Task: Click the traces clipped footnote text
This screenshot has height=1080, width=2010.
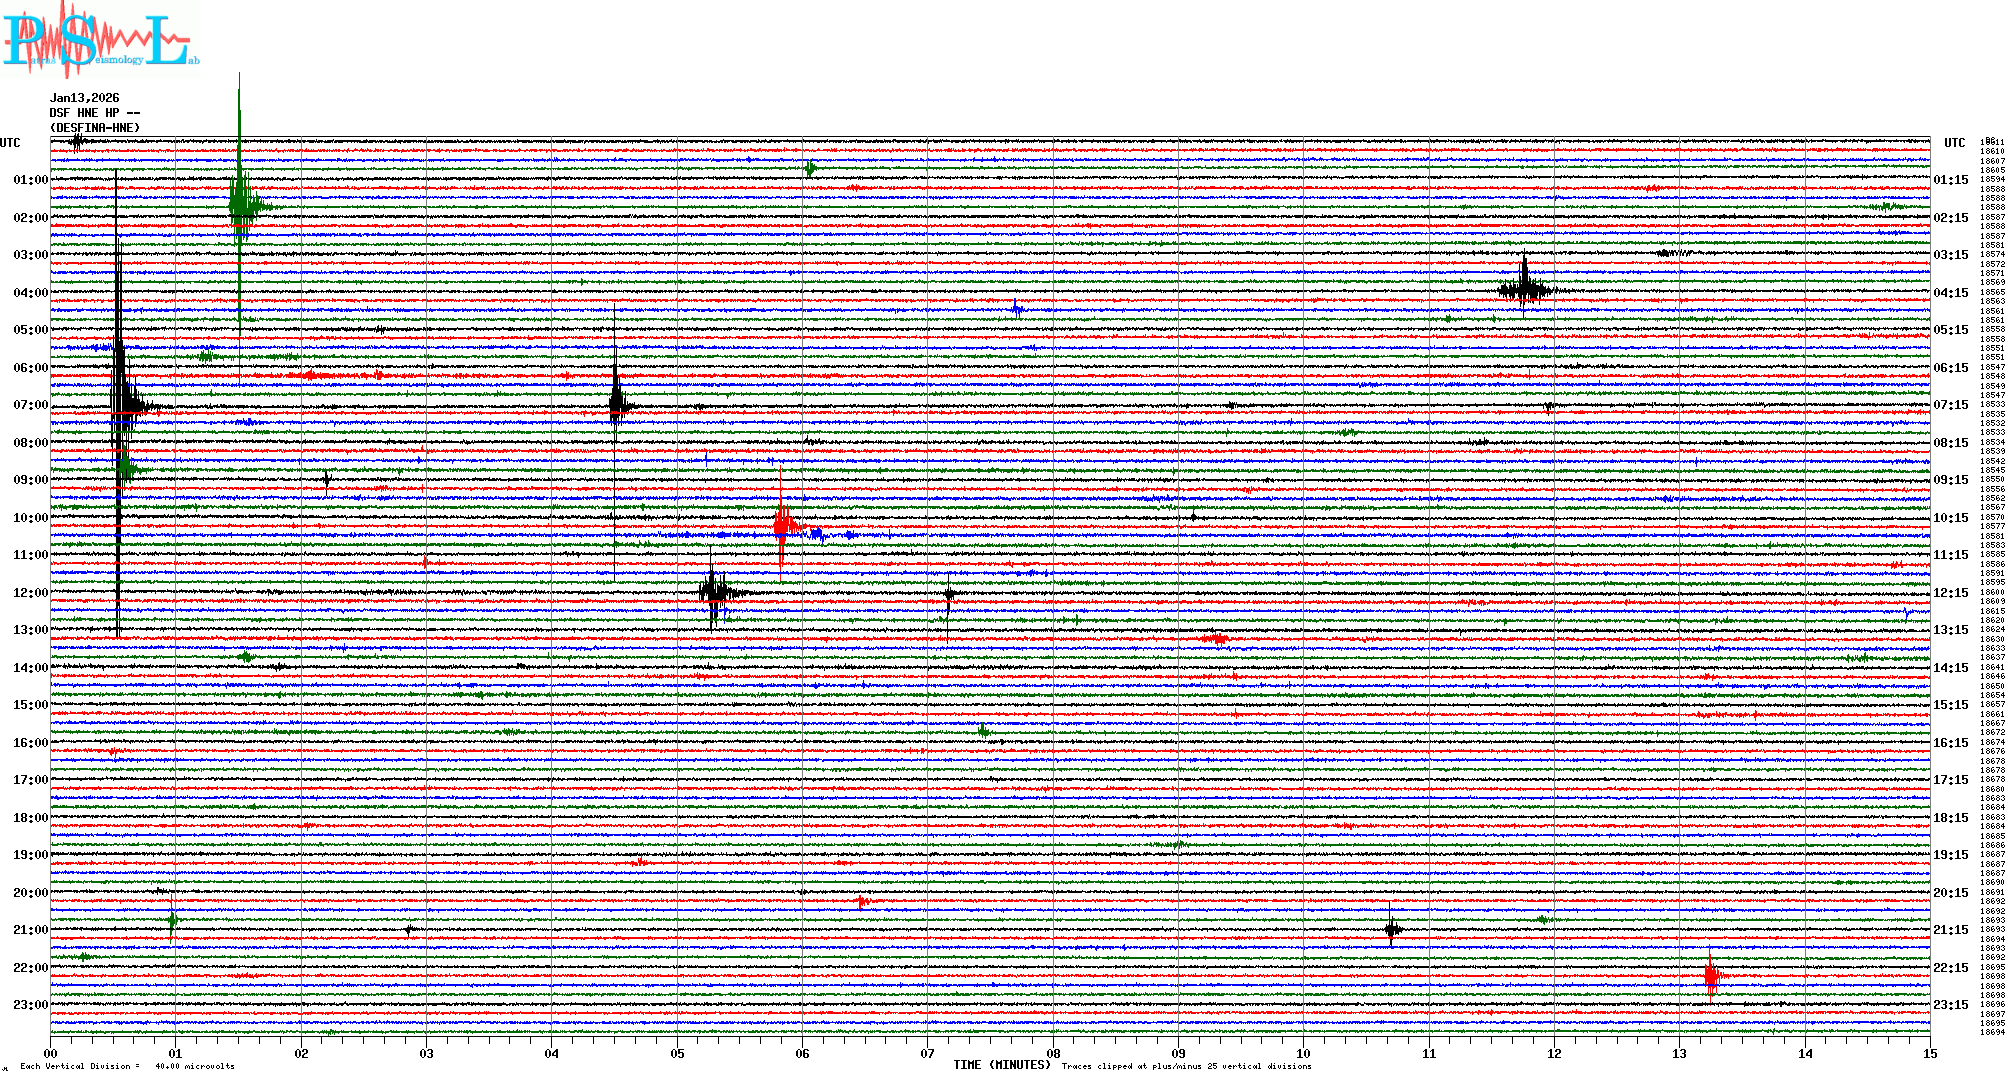Action: [1186, 1066]
